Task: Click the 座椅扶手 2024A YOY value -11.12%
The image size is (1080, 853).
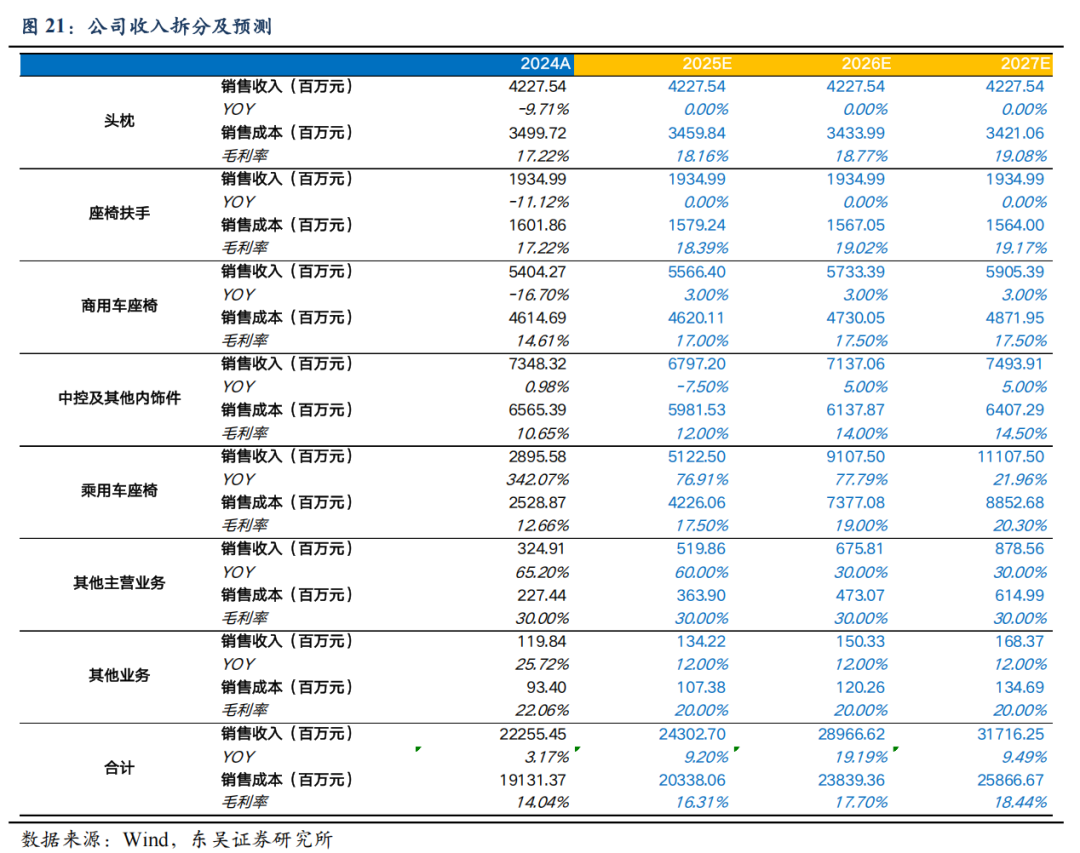Action: [x=539, y=202]
